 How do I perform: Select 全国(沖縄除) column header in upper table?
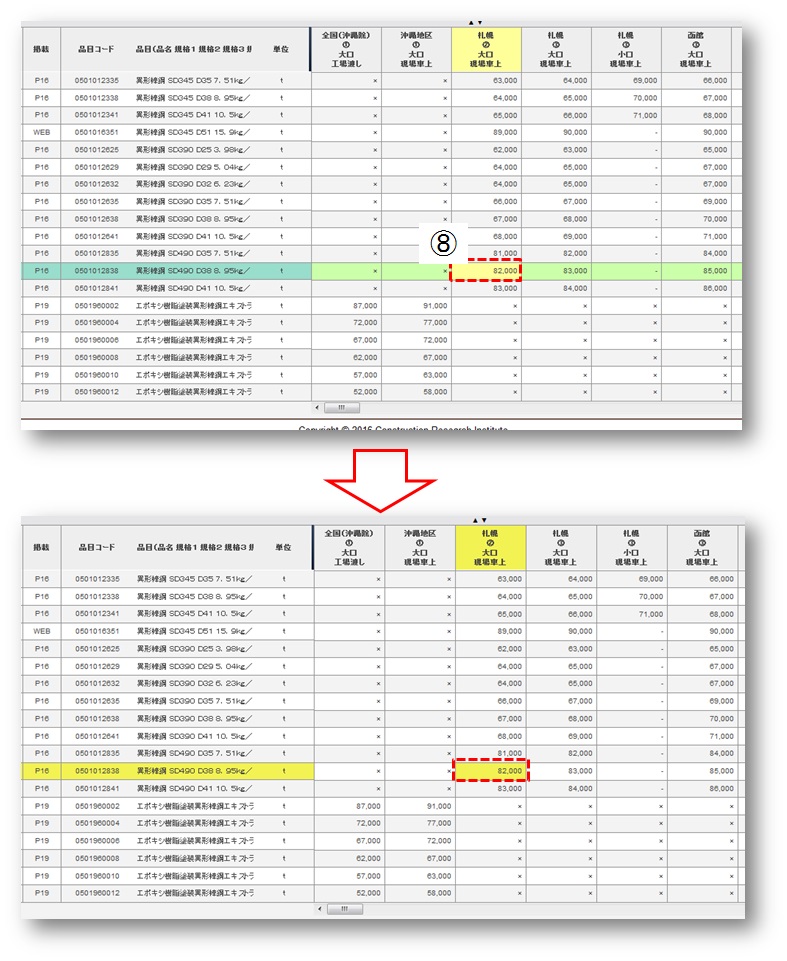pyautogui.click(x=346, y=49)
